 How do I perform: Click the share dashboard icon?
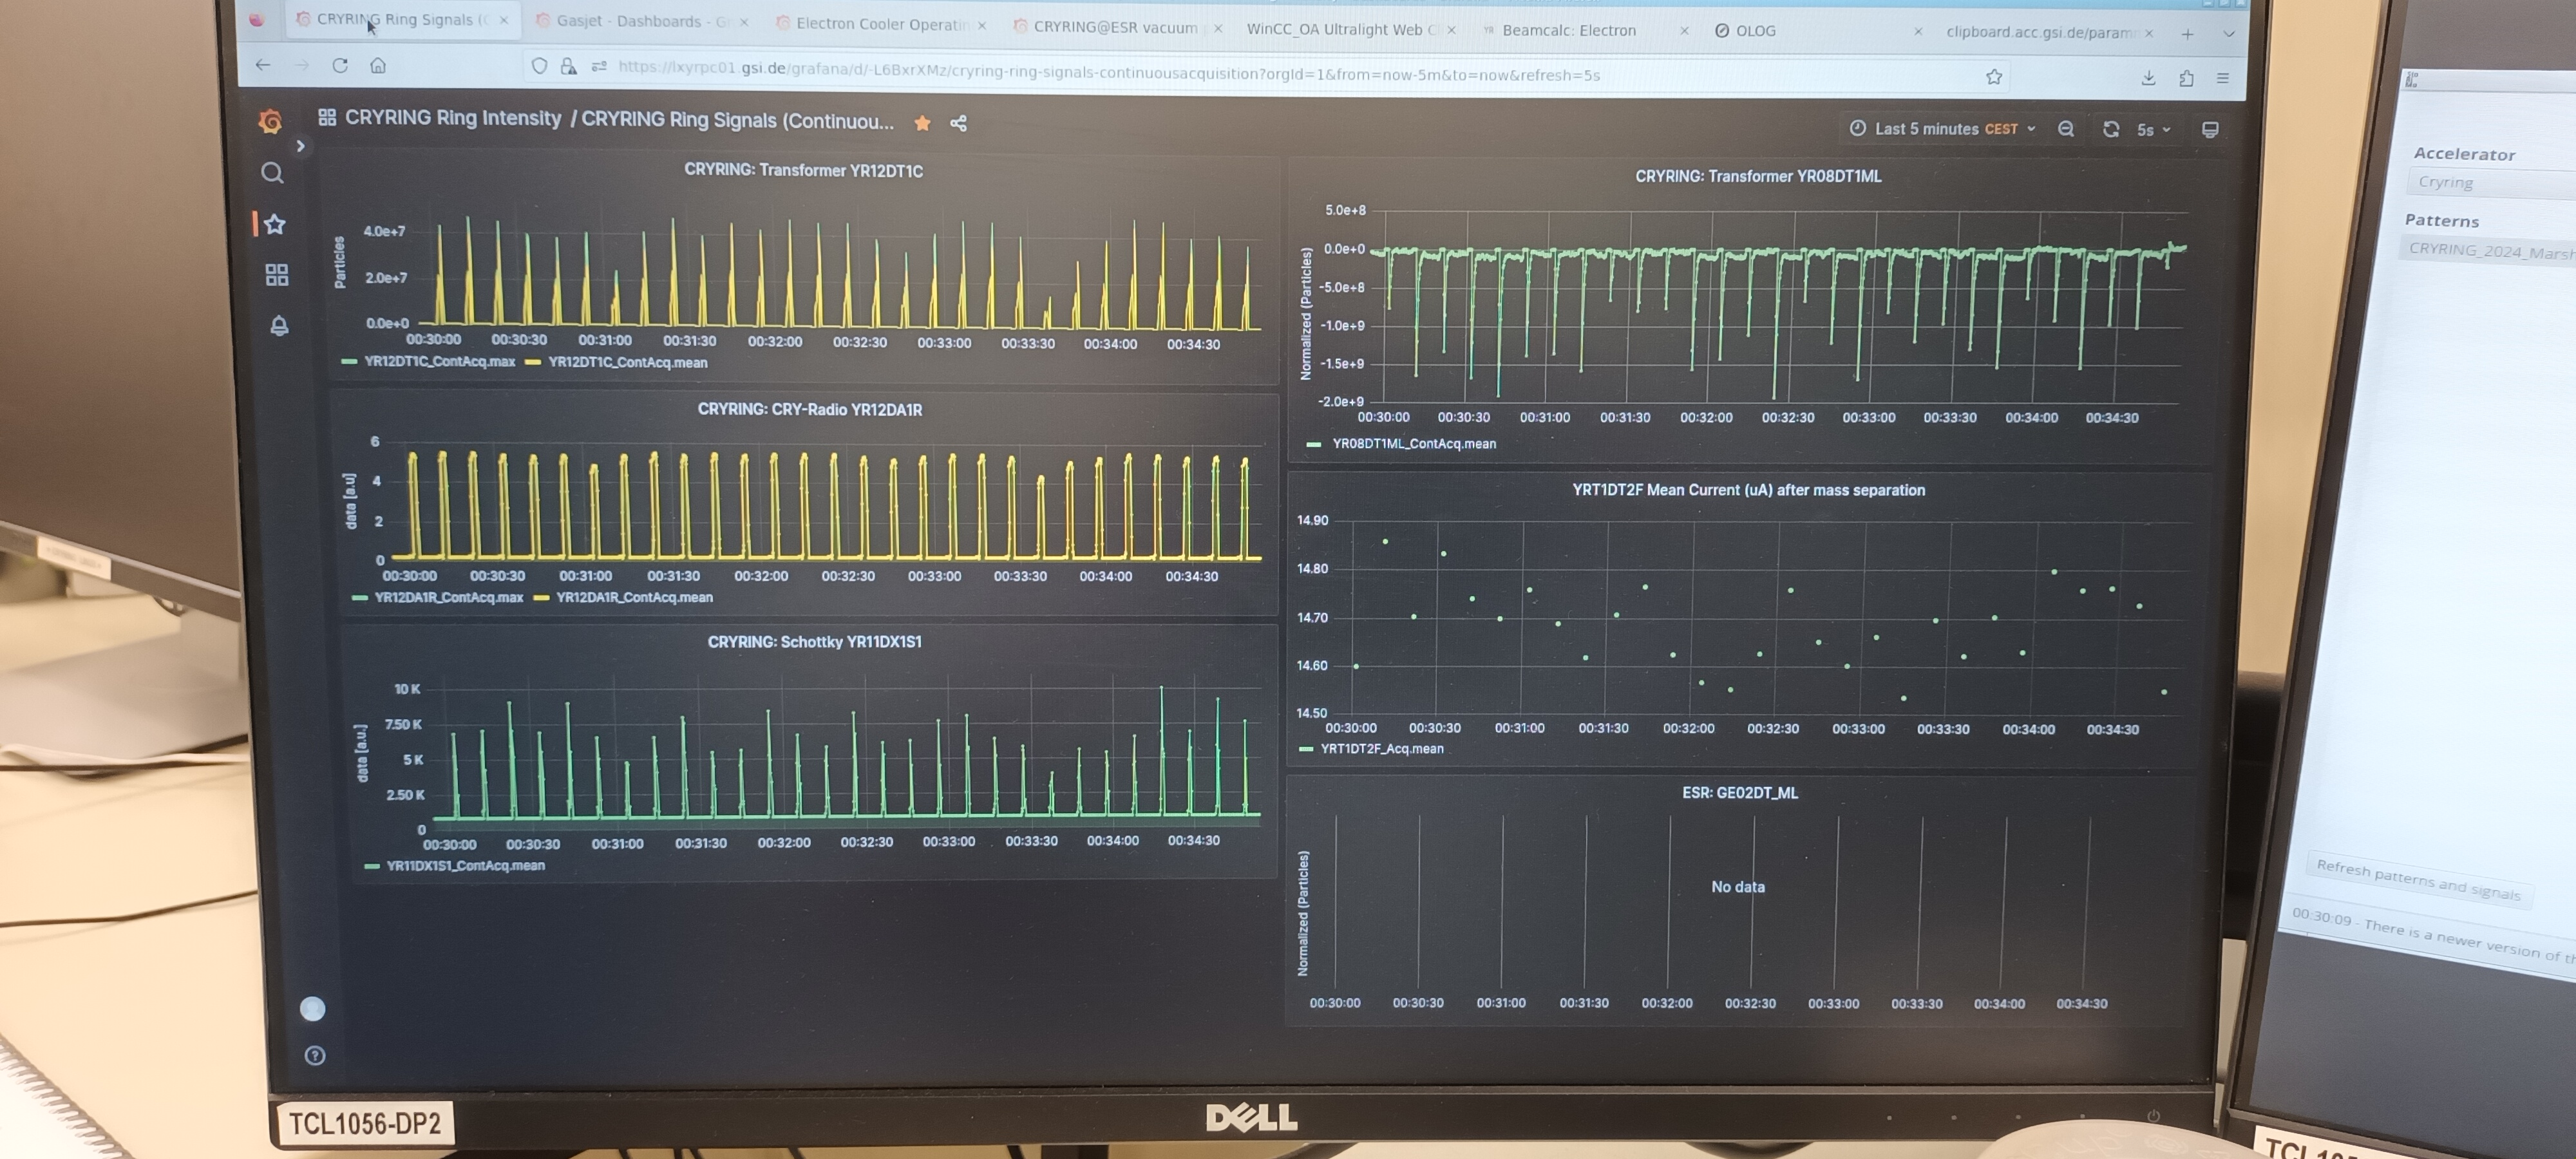958,123
